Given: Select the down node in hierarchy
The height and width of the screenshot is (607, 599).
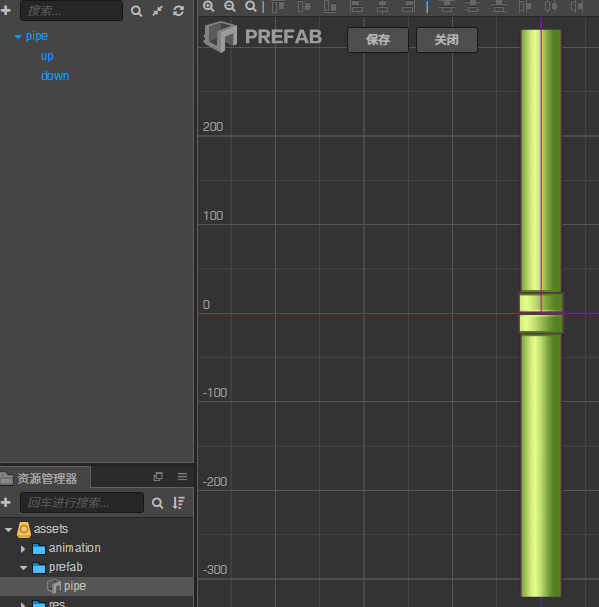Looking at the screenshot, I should tap(55, 76).
